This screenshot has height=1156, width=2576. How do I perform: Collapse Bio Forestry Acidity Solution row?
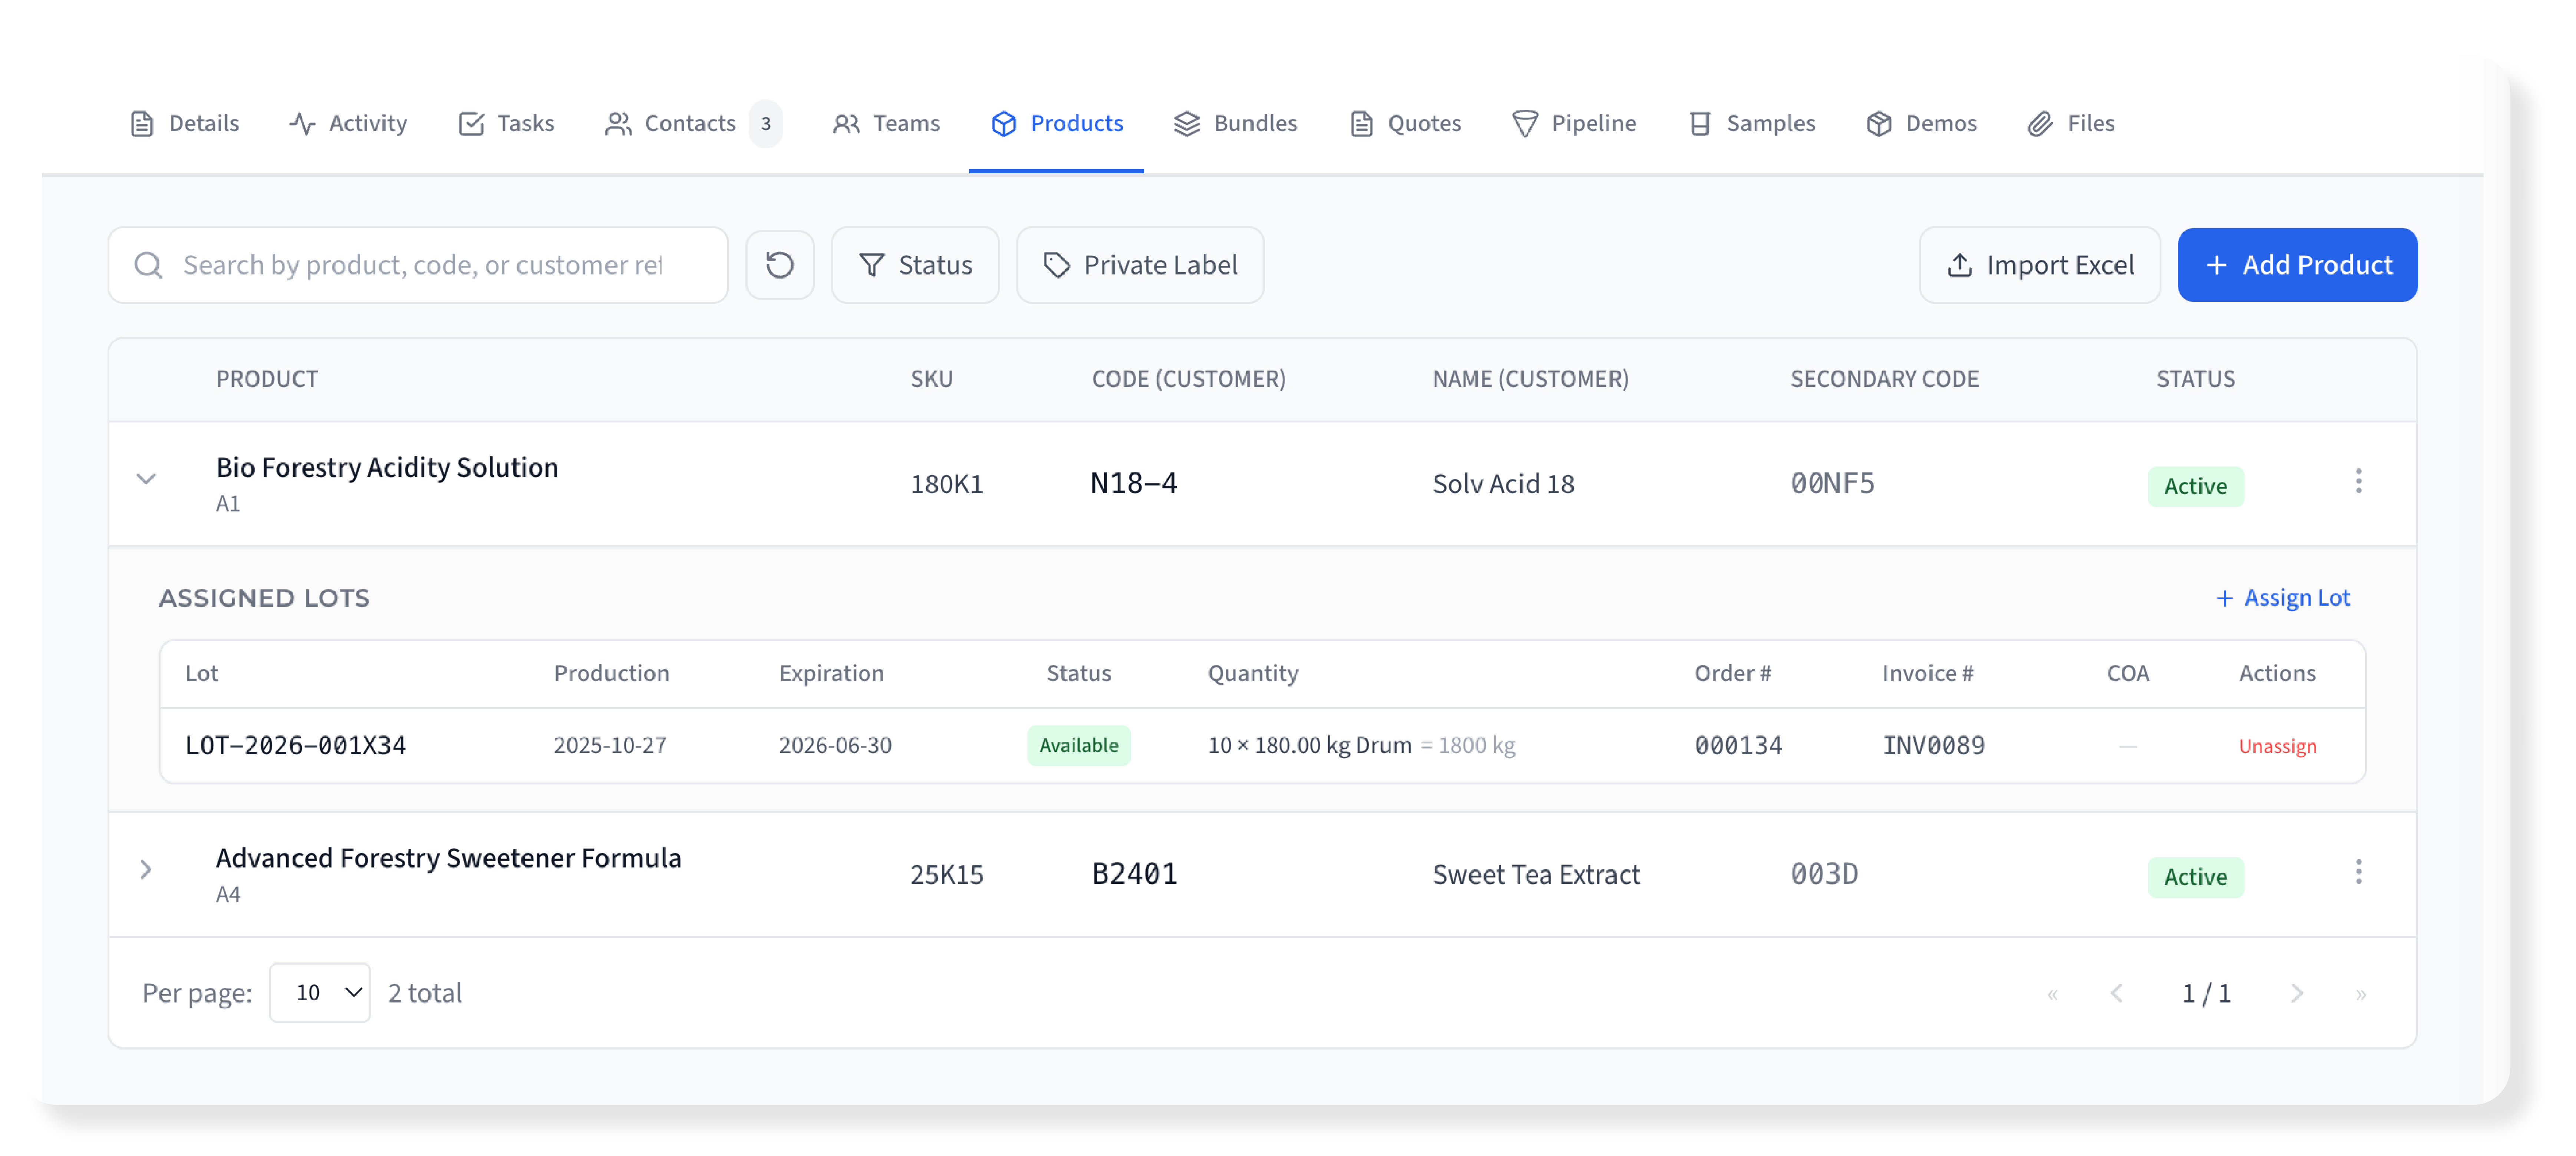coord(146,479)
